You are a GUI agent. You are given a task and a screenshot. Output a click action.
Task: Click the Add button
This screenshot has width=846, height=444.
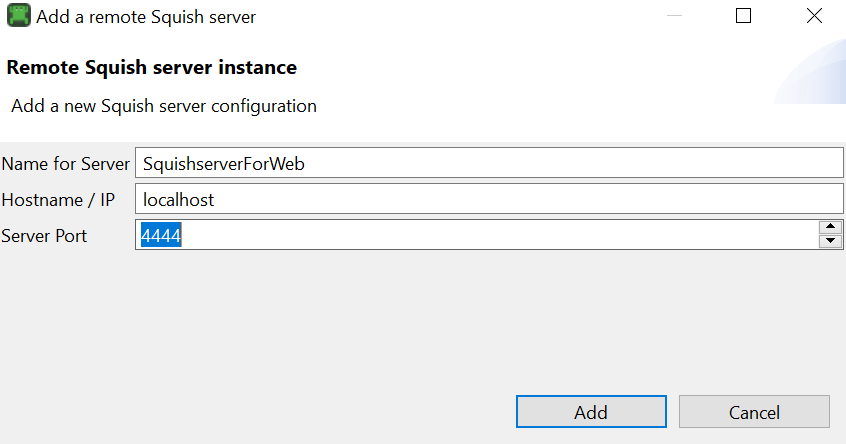[x=590, y=412]
